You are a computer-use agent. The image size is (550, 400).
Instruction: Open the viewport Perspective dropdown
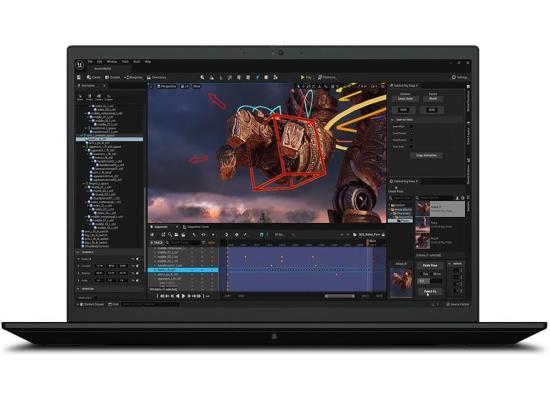tap(166, 86)
